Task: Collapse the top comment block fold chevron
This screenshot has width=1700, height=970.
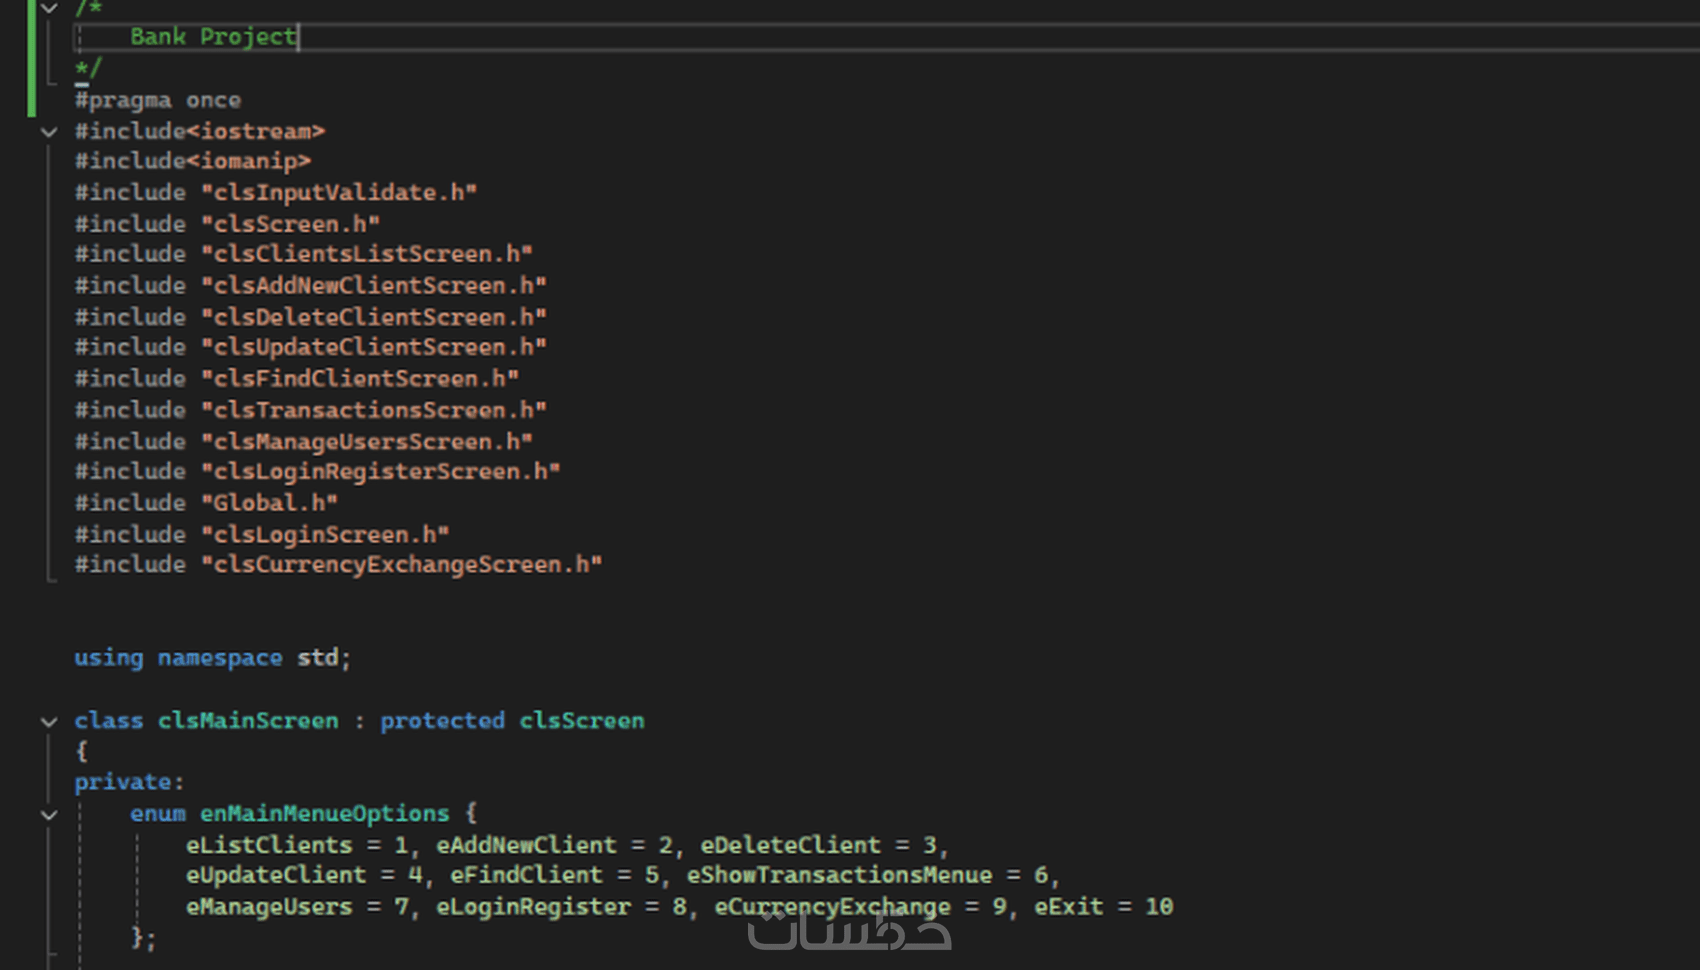Action: click(x=48, y=8)
